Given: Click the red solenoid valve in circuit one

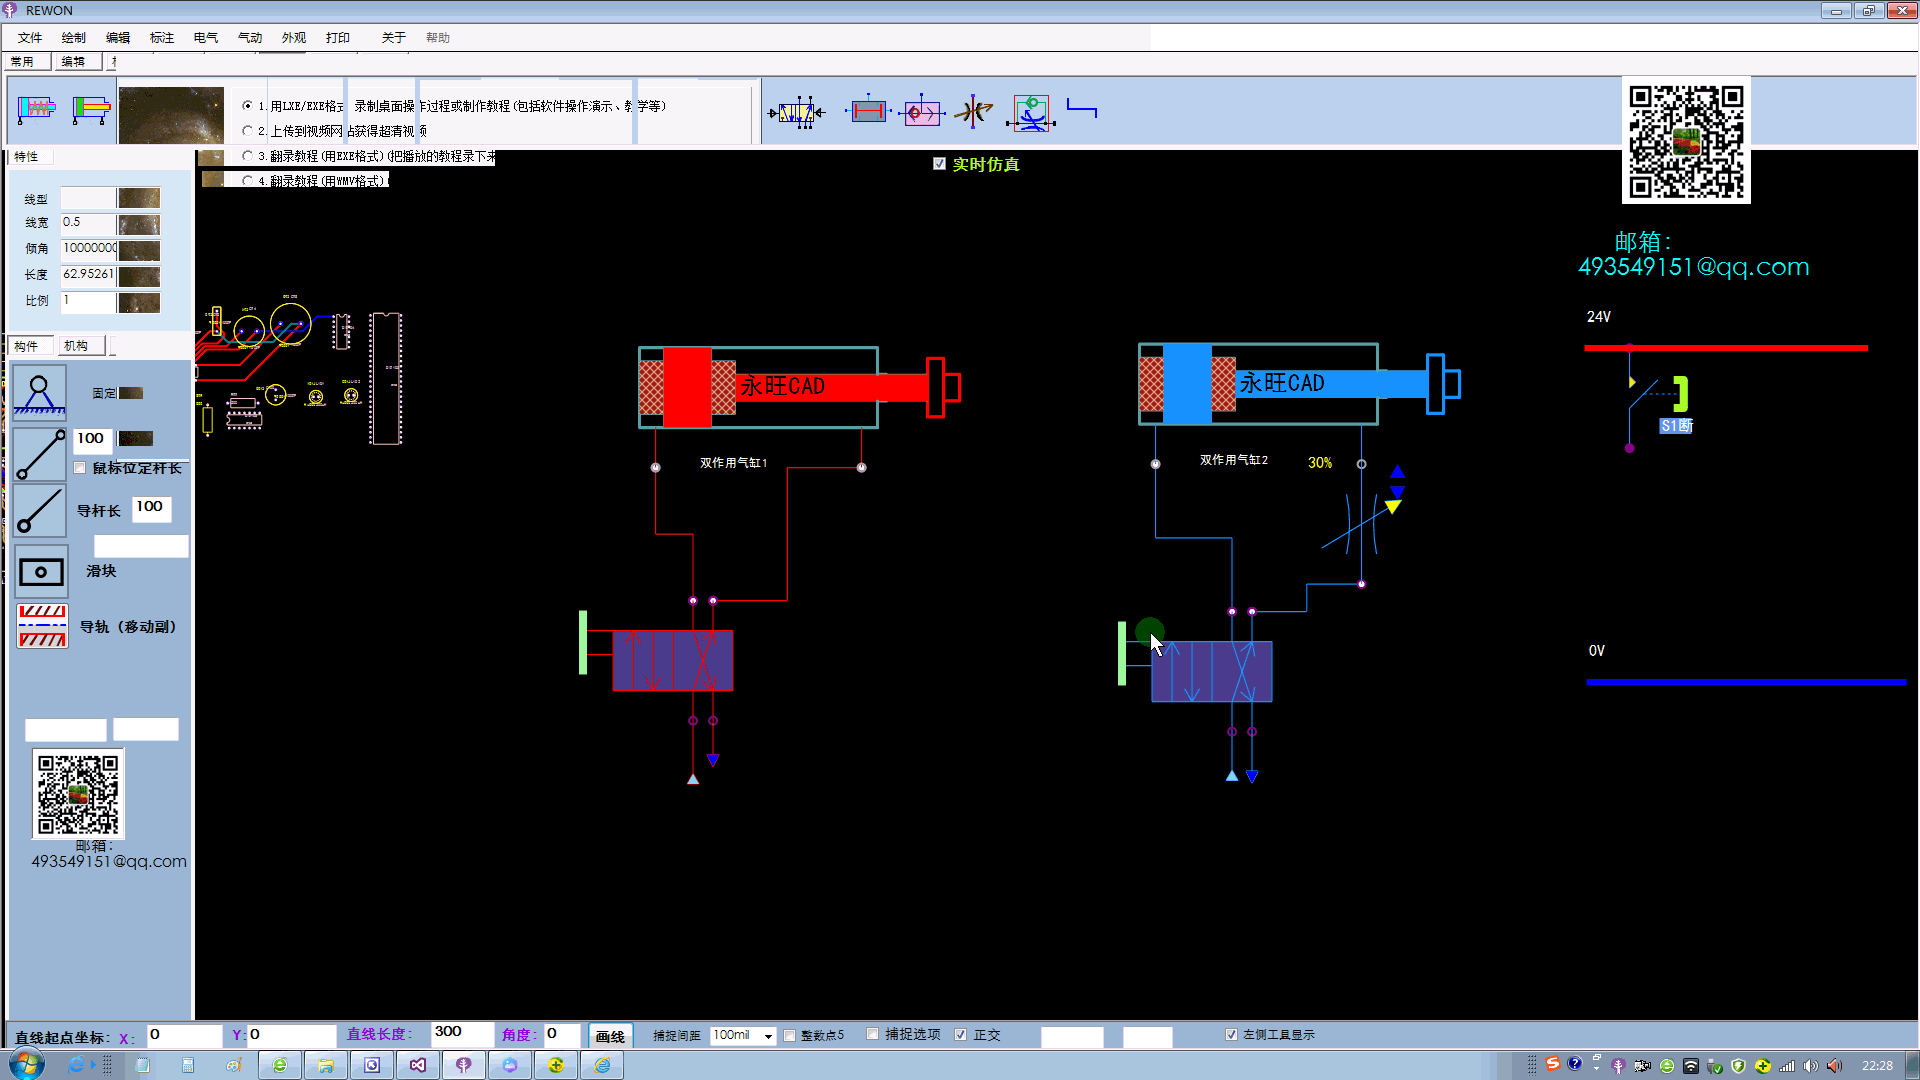Looking at the screenshot, I should (x=672, y=660).
